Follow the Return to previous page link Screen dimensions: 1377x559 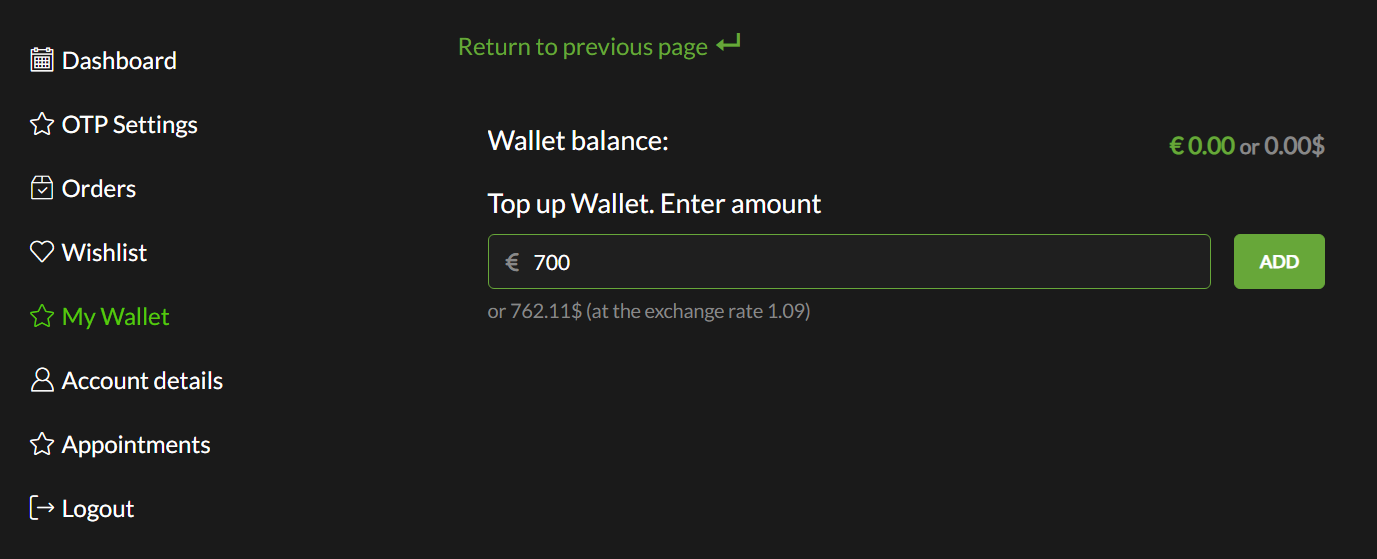pos(582,47)
